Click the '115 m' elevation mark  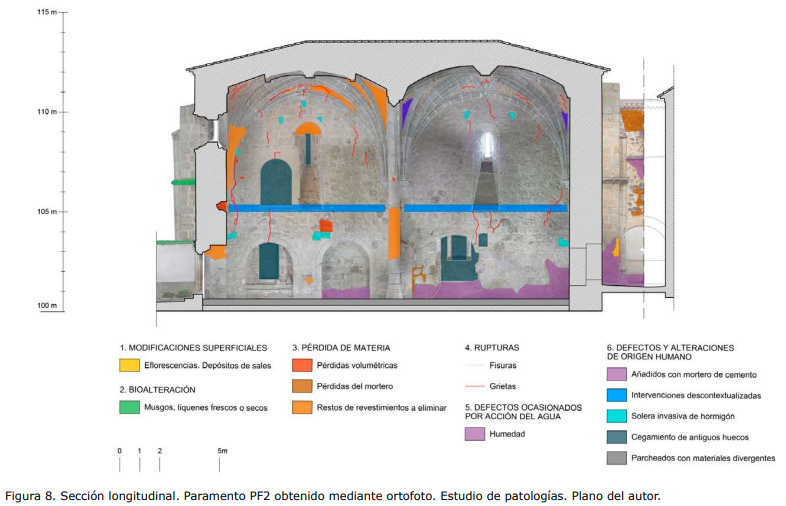(47, 12)
